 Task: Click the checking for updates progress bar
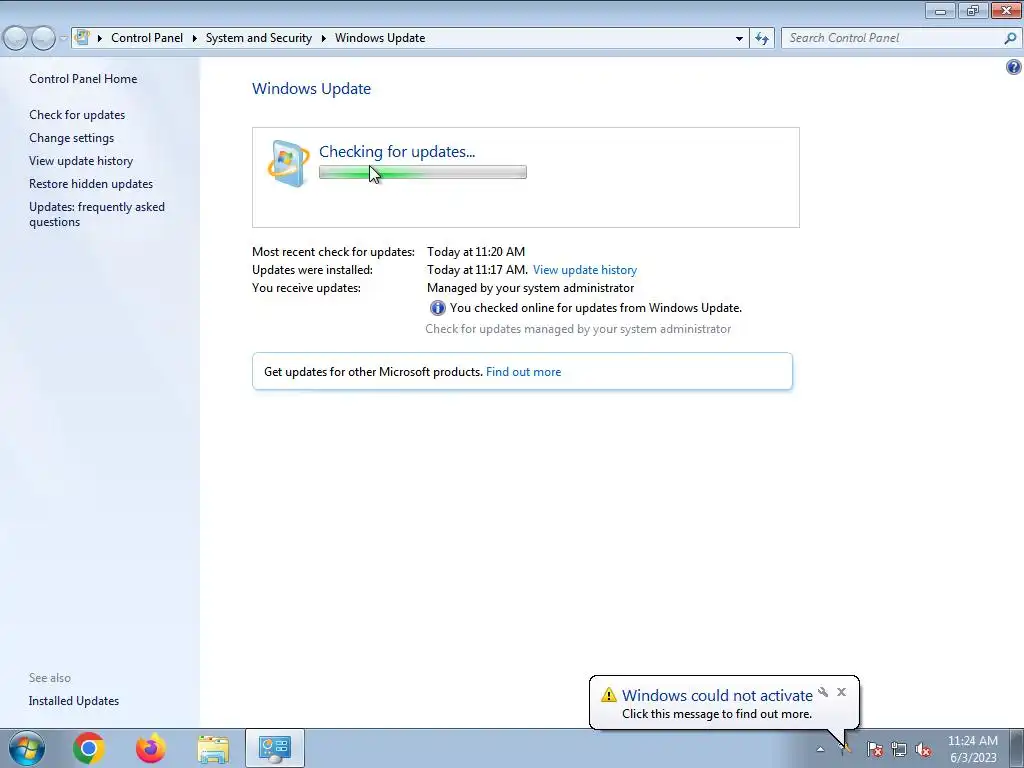pyautogui.click(x=423, y=172)
